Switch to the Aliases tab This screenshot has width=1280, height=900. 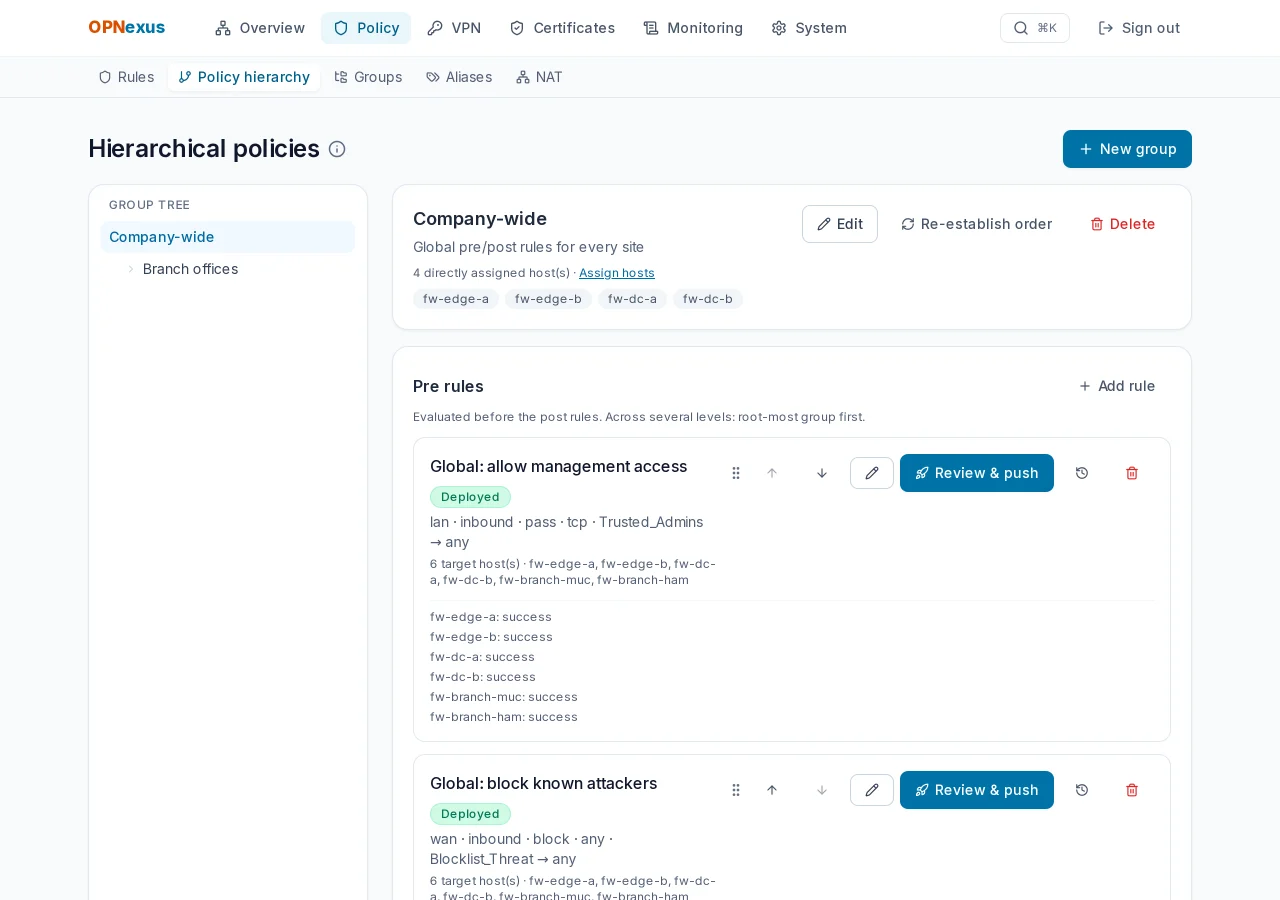click(x=459, y=77)
